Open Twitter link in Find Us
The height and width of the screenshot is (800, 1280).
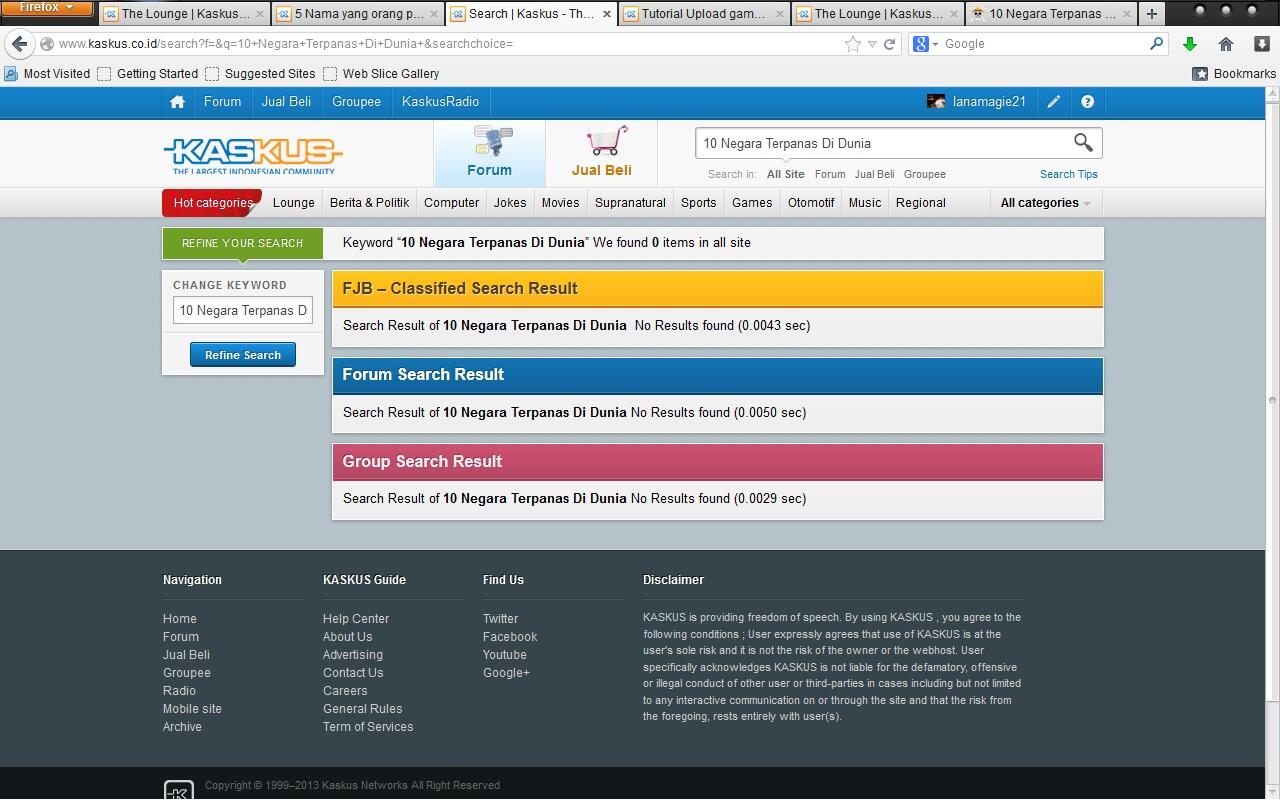click(500, 619)
